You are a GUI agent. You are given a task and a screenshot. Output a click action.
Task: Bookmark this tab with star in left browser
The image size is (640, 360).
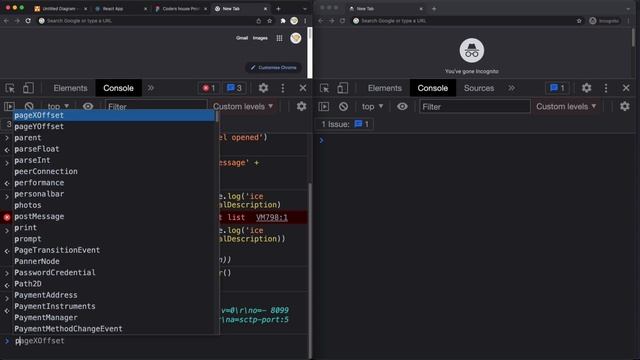coord(269,21)
